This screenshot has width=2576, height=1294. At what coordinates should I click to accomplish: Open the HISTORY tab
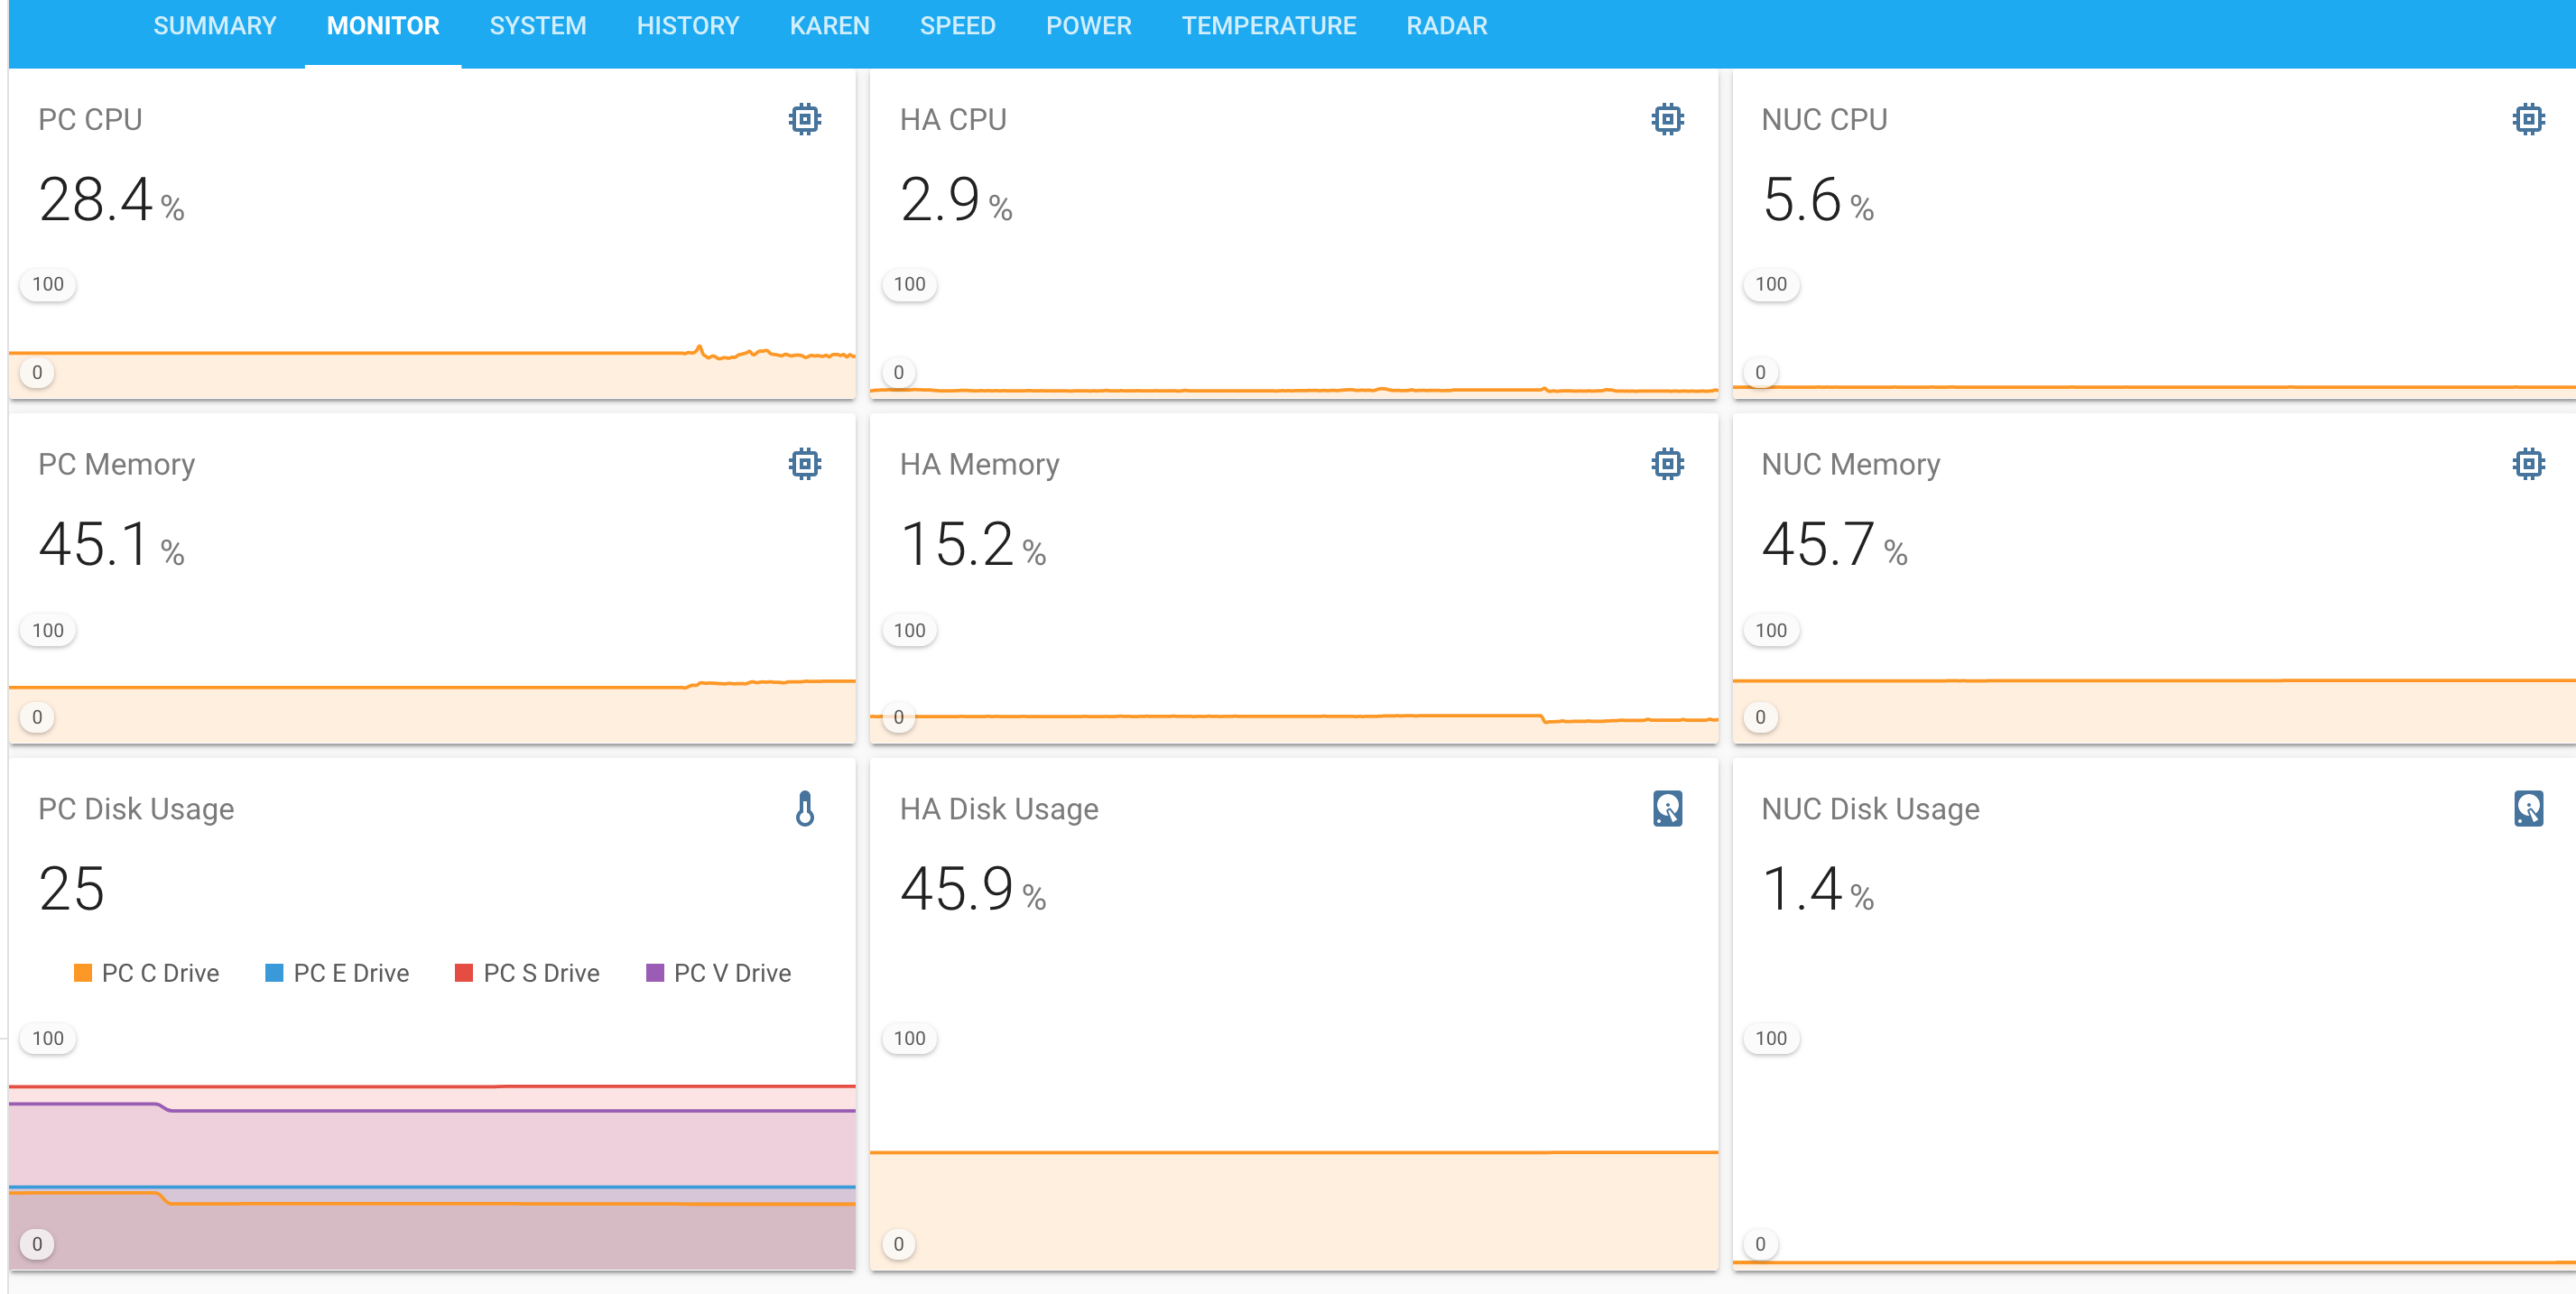tap(688, 25)
